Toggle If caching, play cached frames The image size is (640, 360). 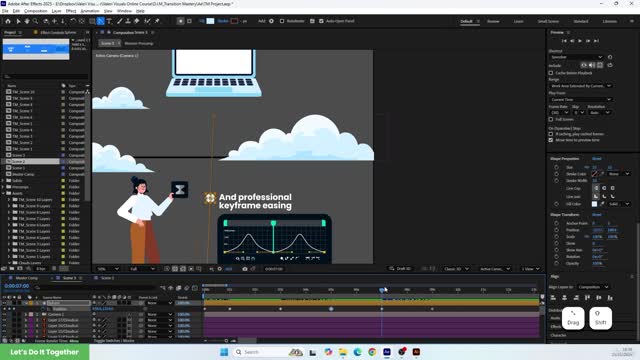tap(551, 134)
